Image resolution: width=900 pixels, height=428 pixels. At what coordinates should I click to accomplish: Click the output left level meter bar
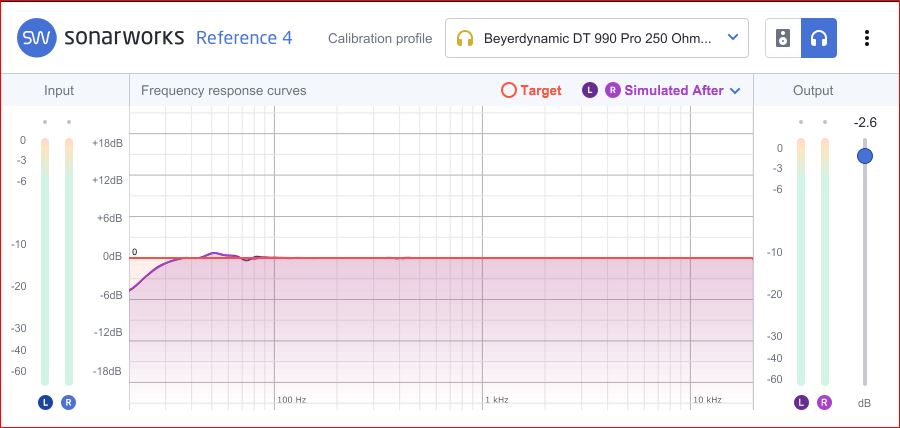(x=801, y=262)
